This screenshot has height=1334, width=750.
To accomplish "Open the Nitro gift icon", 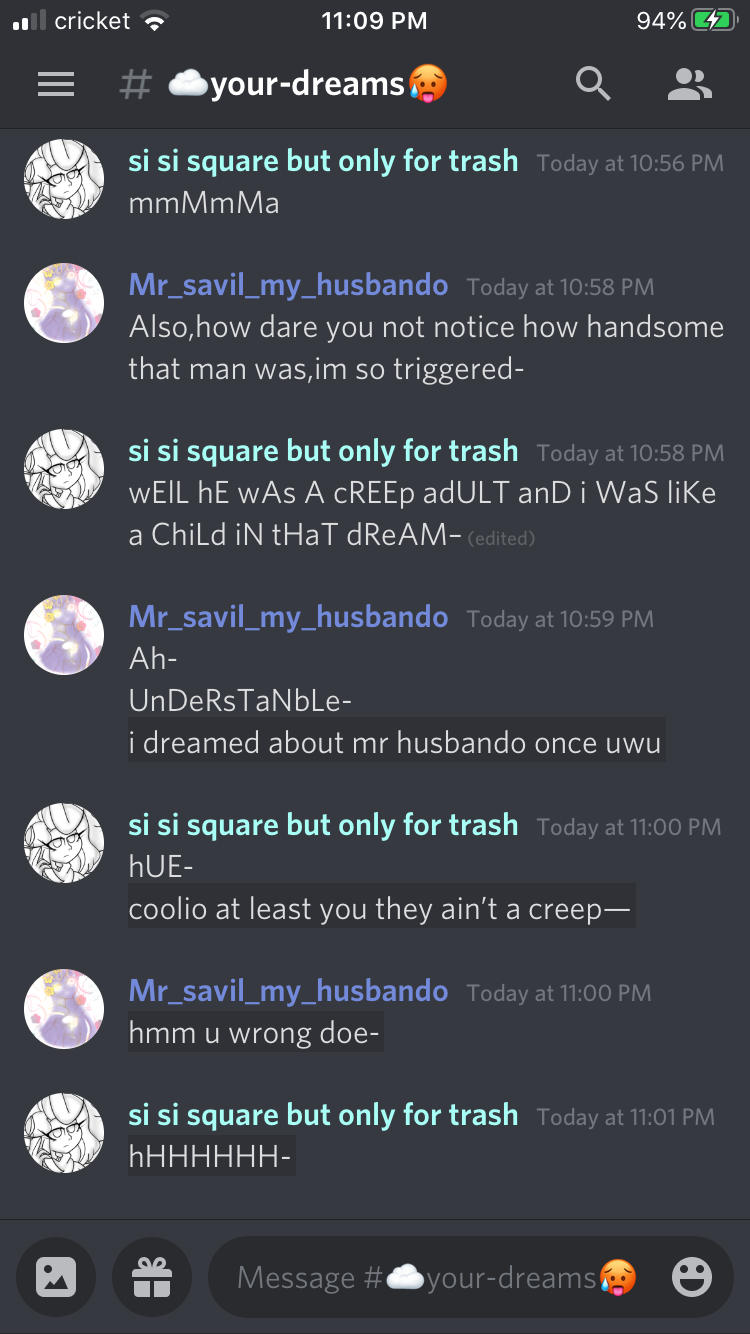I will [152, 1277].
